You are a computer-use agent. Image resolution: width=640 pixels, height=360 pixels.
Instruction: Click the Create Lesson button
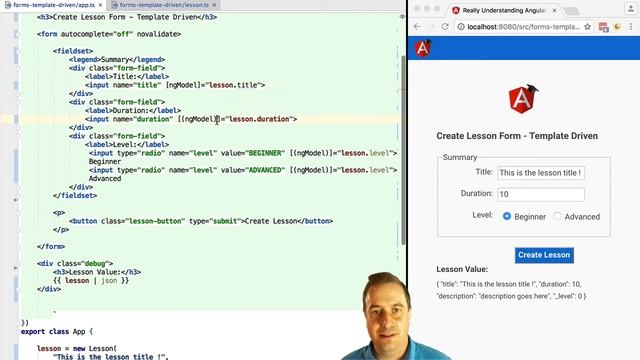coord(544,255)
